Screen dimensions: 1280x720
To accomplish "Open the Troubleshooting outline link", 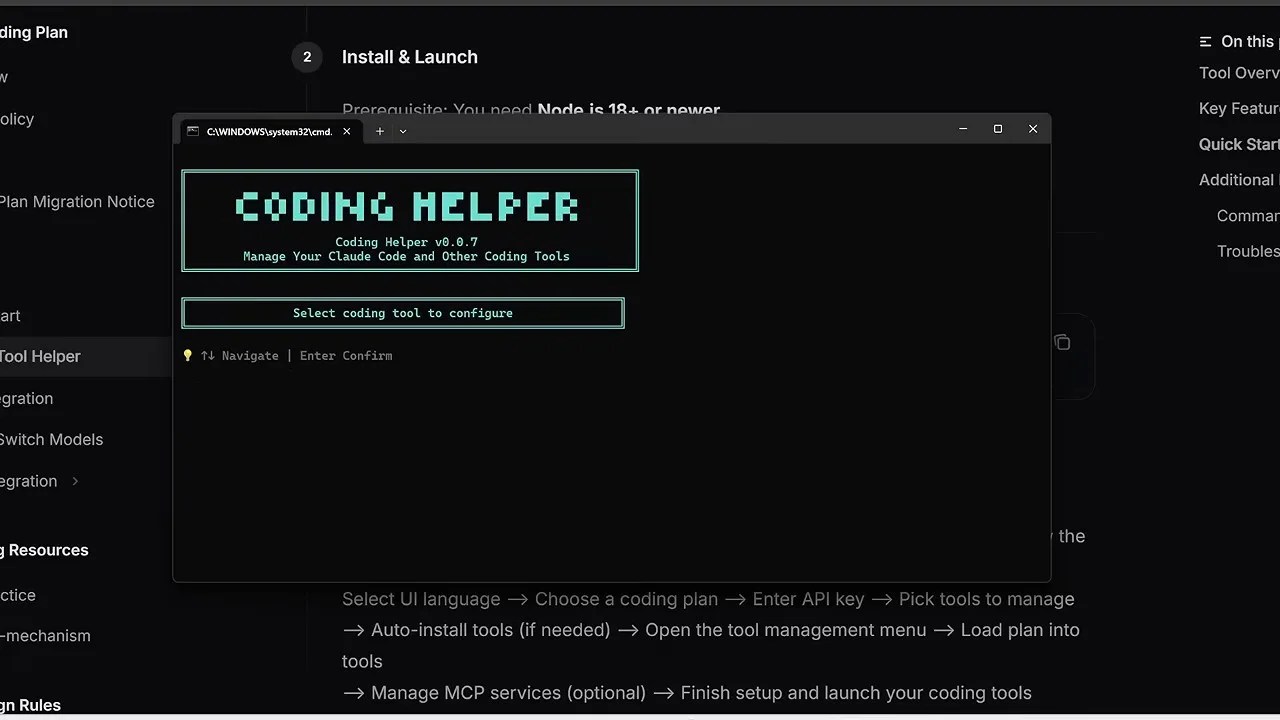I will click(x=1248, y=251).
